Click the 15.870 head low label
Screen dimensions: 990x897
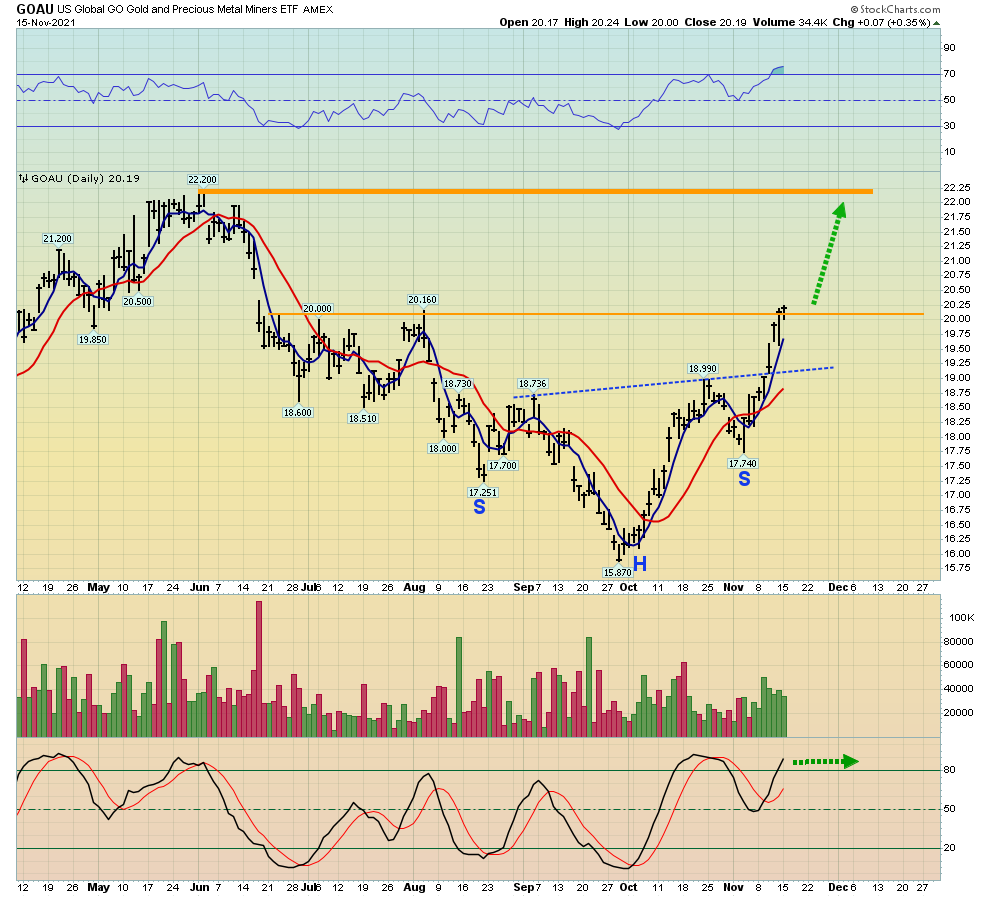point(617,573)
